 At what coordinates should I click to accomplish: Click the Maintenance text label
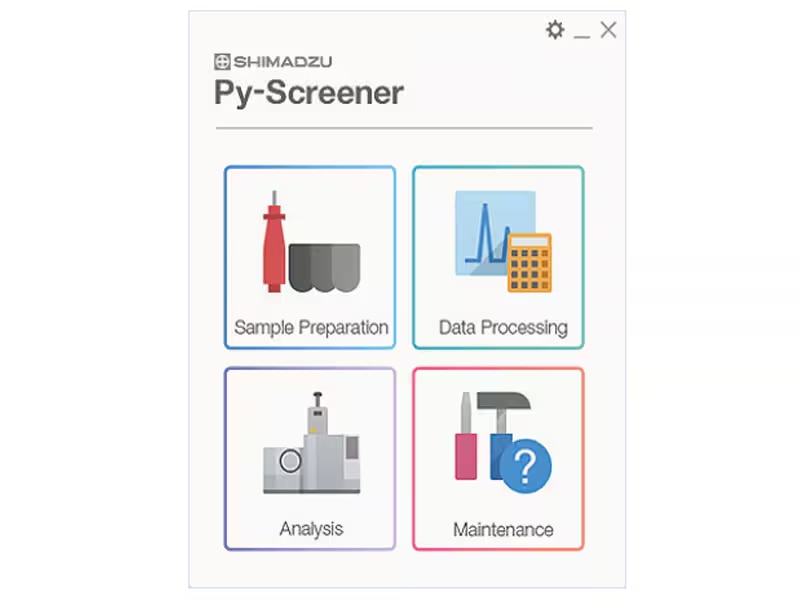503,530
